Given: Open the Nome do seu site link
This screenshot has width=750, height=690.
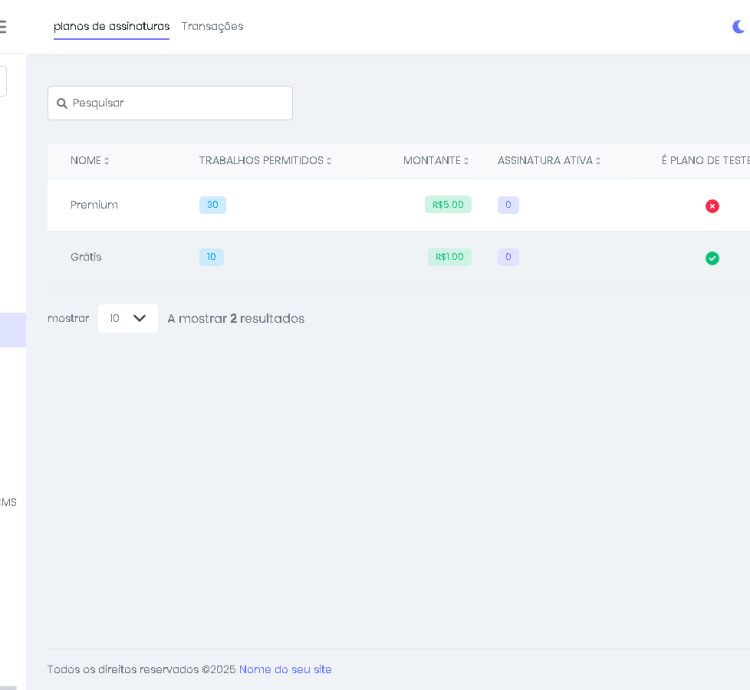Looking at the screenshot, I should click(x=285, y=669).
